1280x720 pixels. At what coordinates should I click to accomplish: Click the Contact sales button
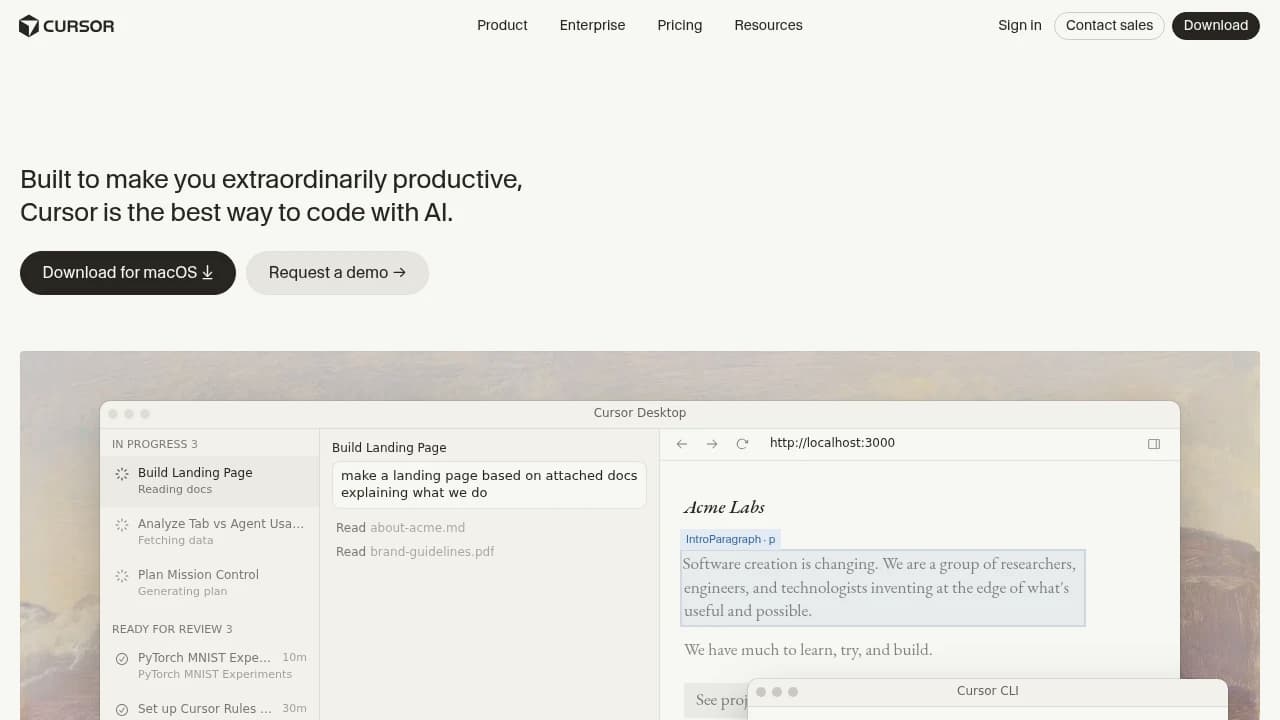coord(1109,25)
